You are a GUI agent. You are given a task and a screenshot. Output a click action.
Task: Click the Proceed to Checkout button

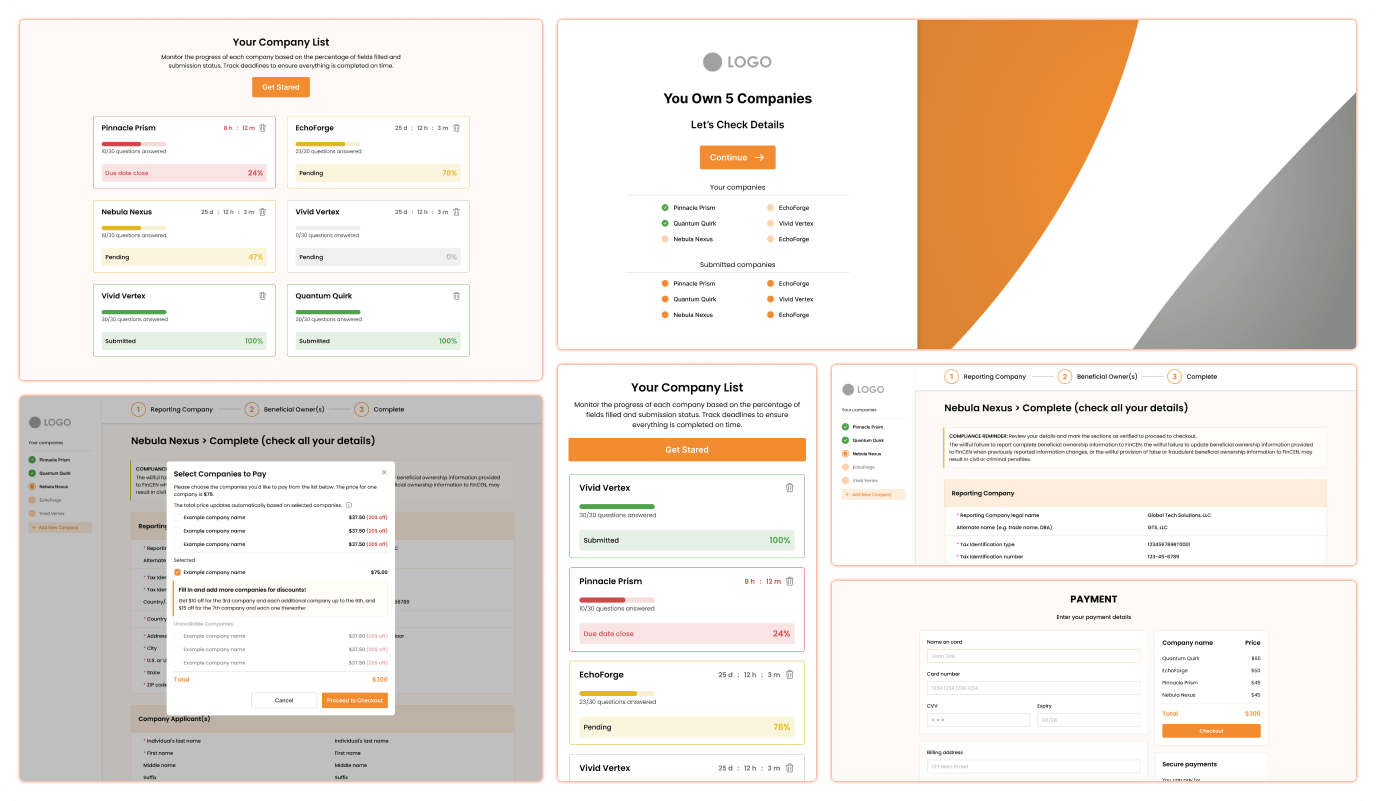[355, 700]
